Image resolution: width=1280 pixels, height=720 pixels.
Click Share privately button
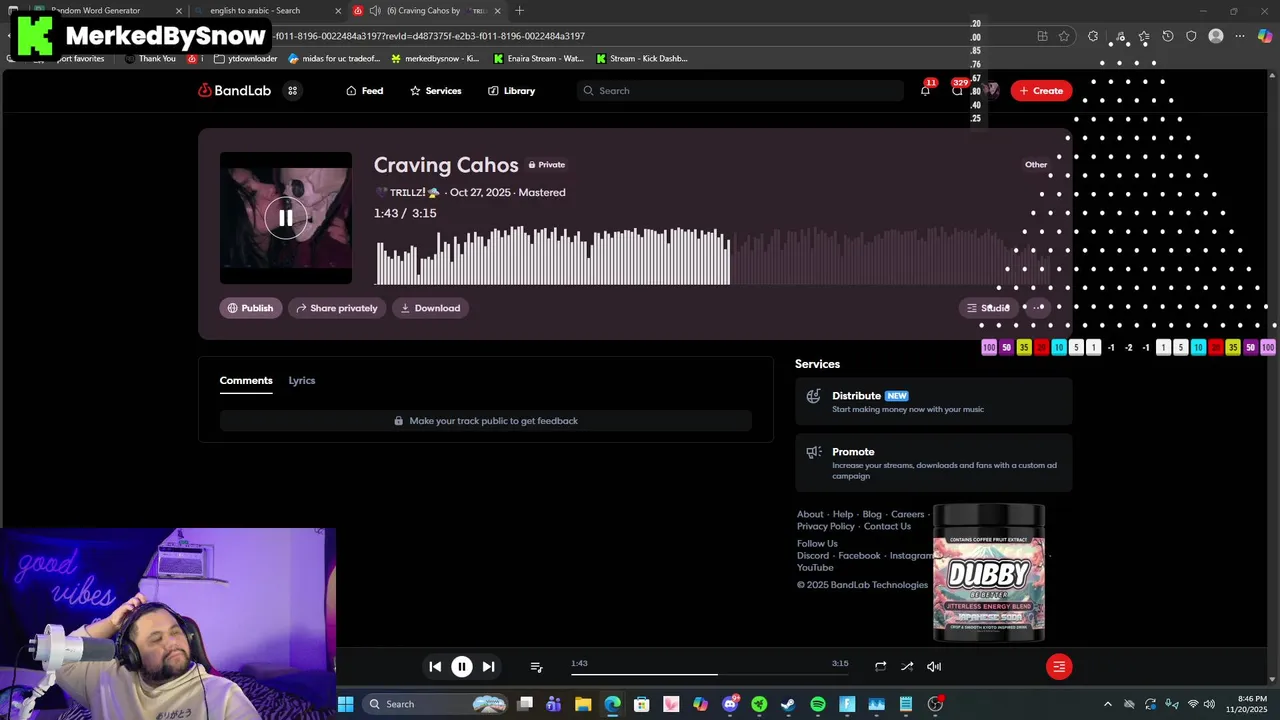tap(338, 308)
